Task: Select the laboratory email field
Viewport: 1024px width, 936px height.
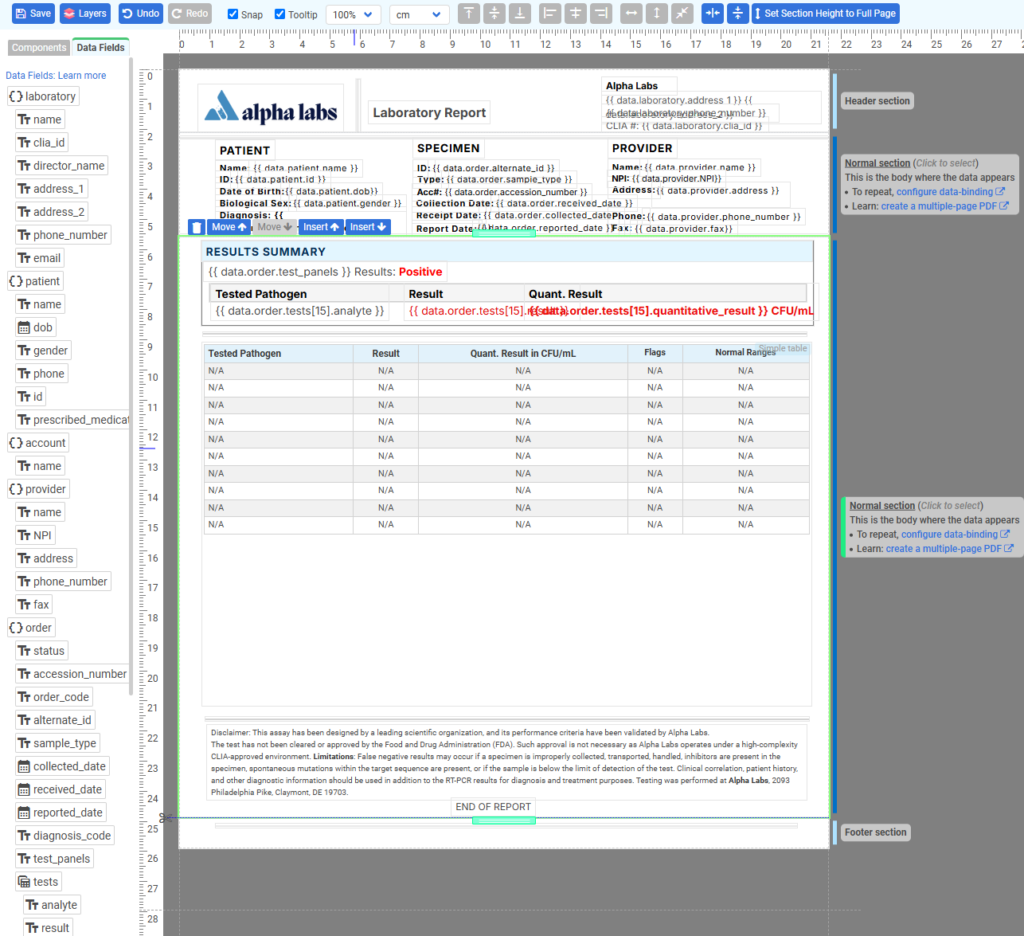Action: tap(40, 258)
